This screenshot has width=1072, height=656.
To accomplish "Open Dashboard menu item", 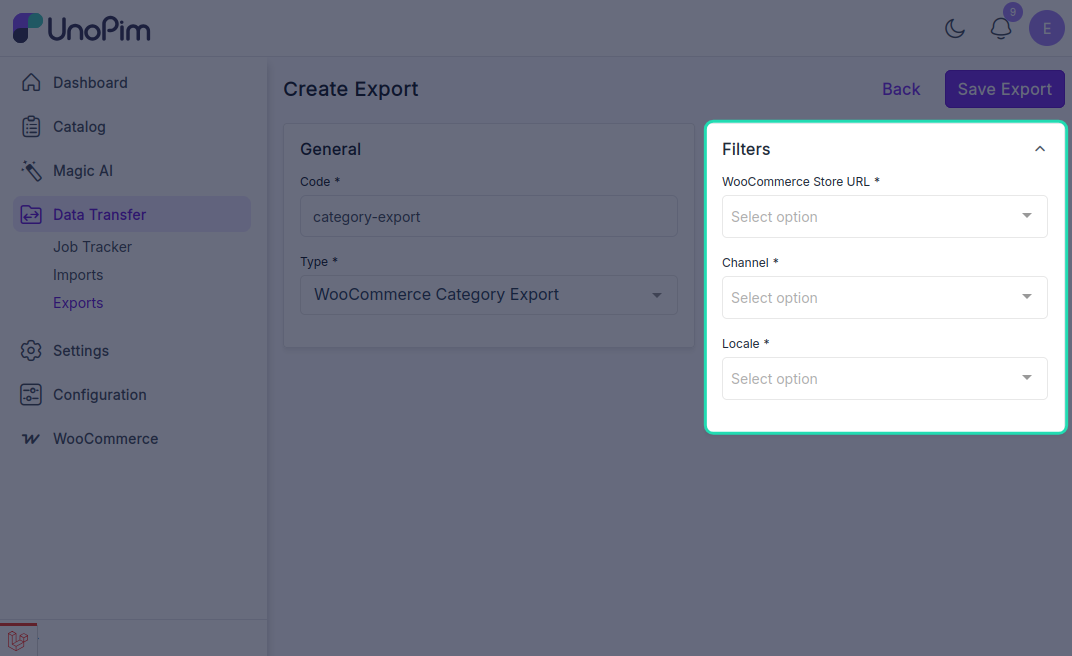I will (x=90, y=83).
